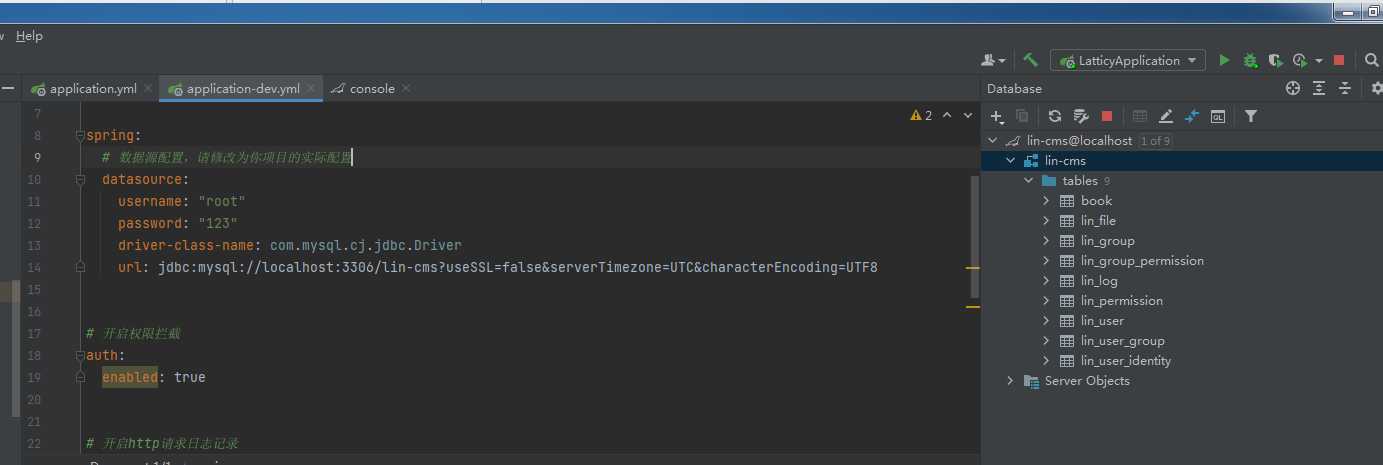
Task: Add a new data source with plus icon
Action: [996, 116]
